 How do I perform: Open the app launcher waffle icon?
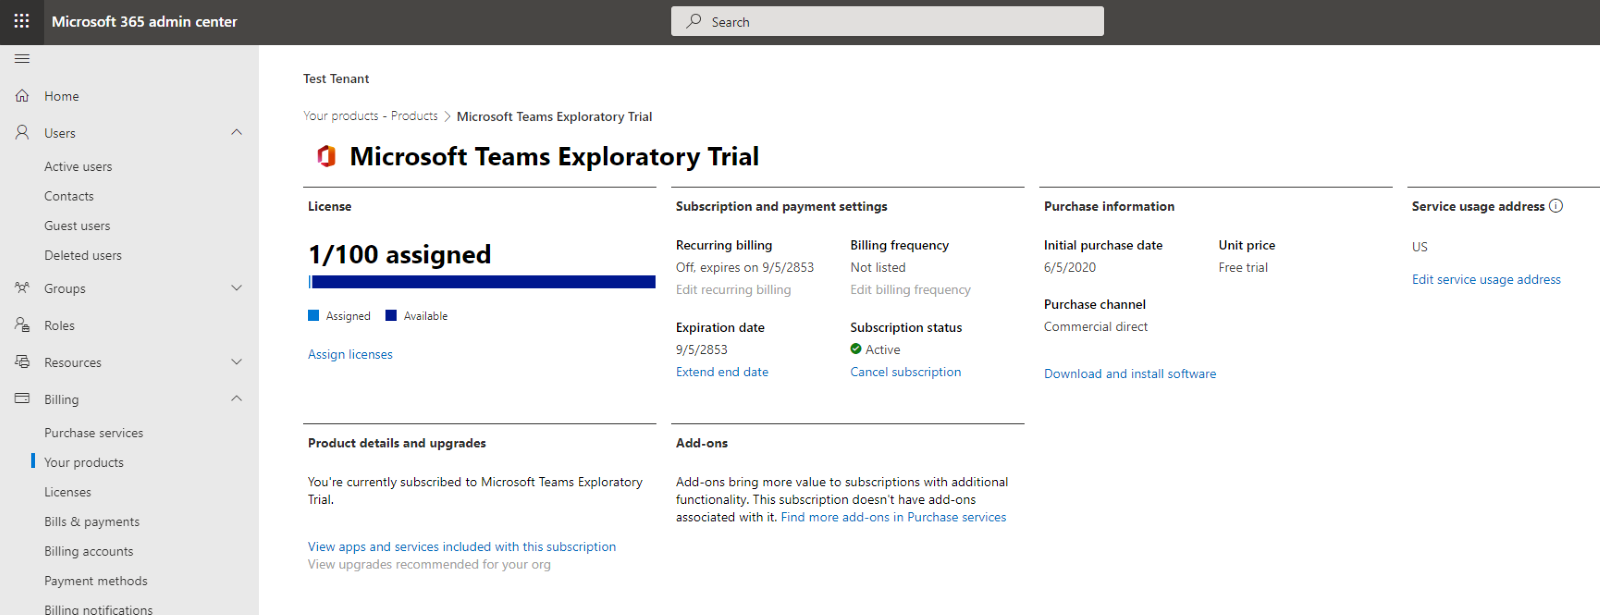tap(21, 21)
